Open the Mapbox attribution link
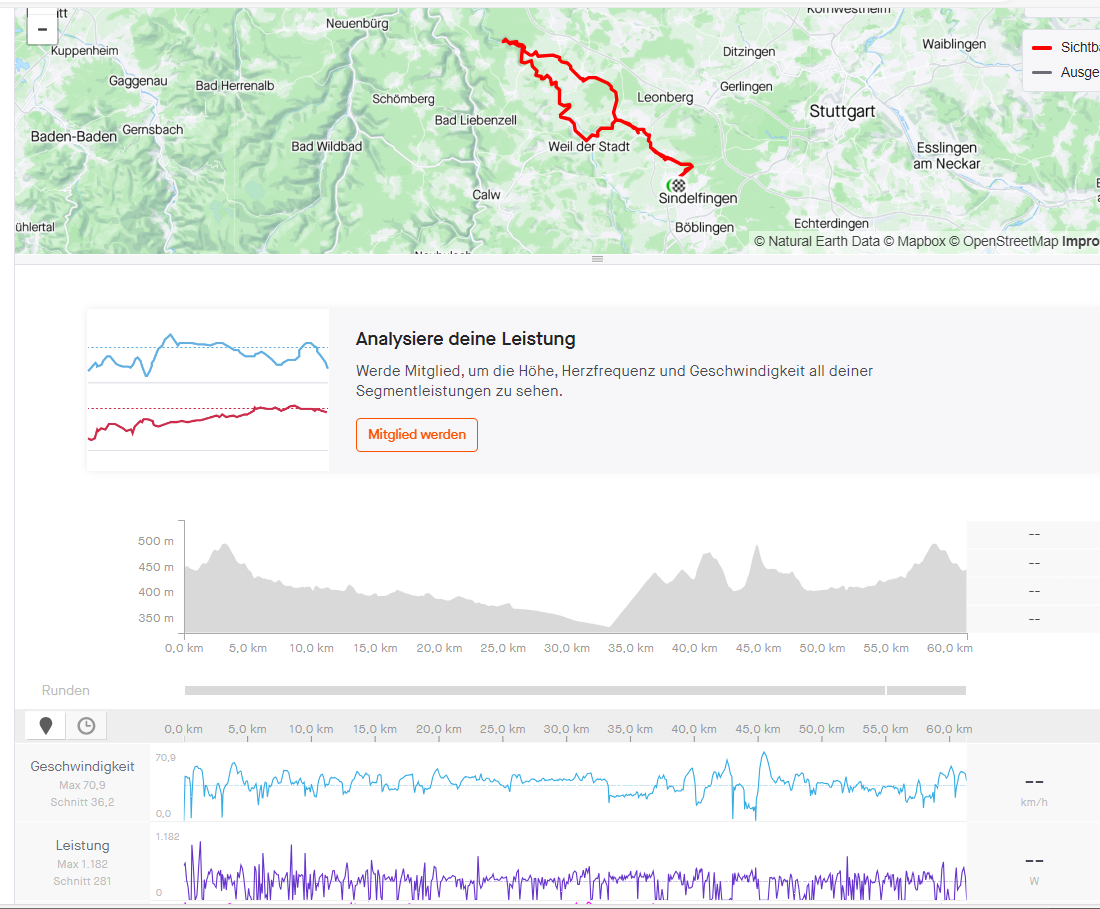The height and width of the screenshot is (909, 1100). 915,241
